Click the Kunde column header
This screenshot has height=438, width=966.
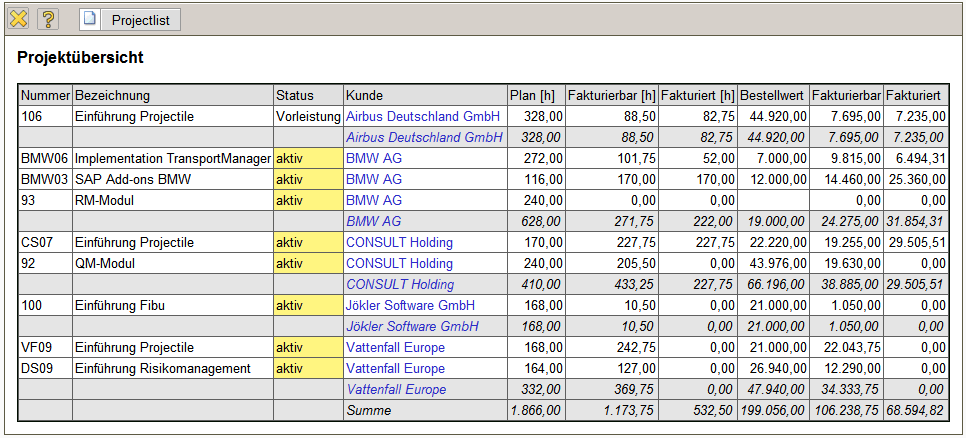(x=365, y=95)
